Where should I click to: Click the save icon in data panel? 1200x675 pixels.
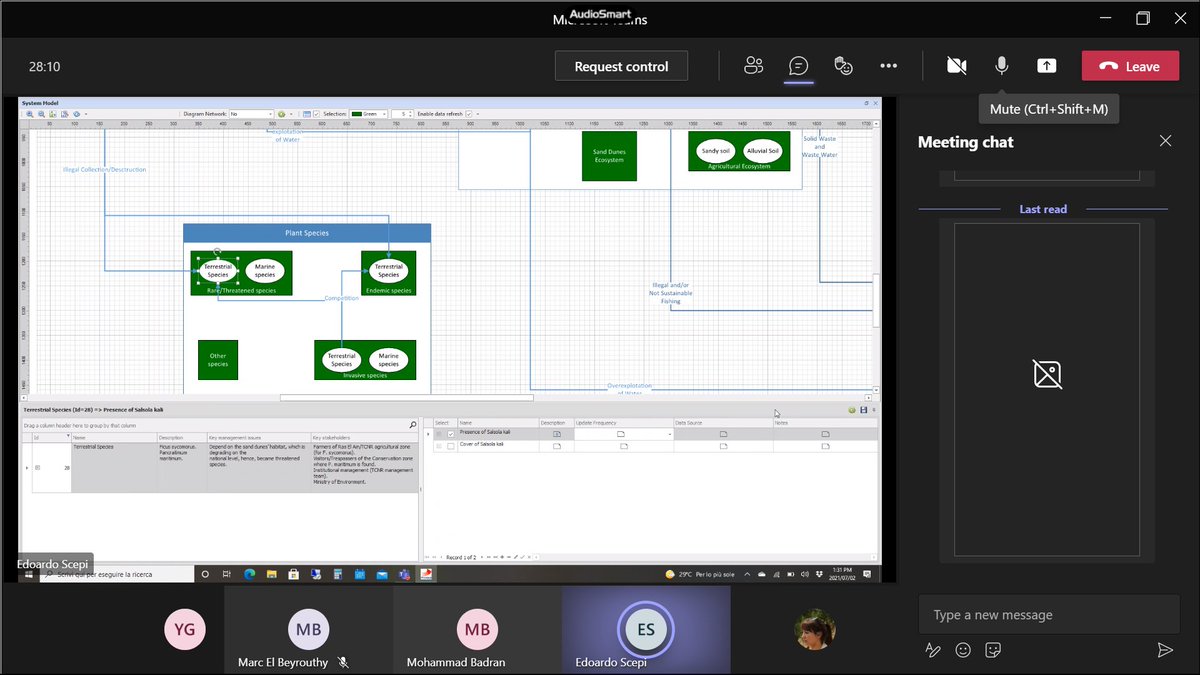point(863,410)
